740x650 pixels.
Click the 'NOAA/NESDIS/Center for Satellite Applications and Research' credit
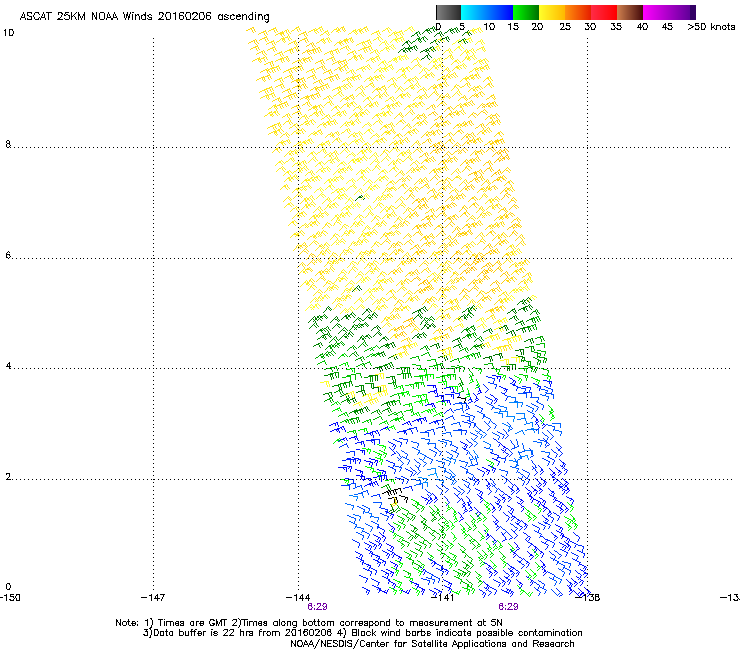click(432, 644)
